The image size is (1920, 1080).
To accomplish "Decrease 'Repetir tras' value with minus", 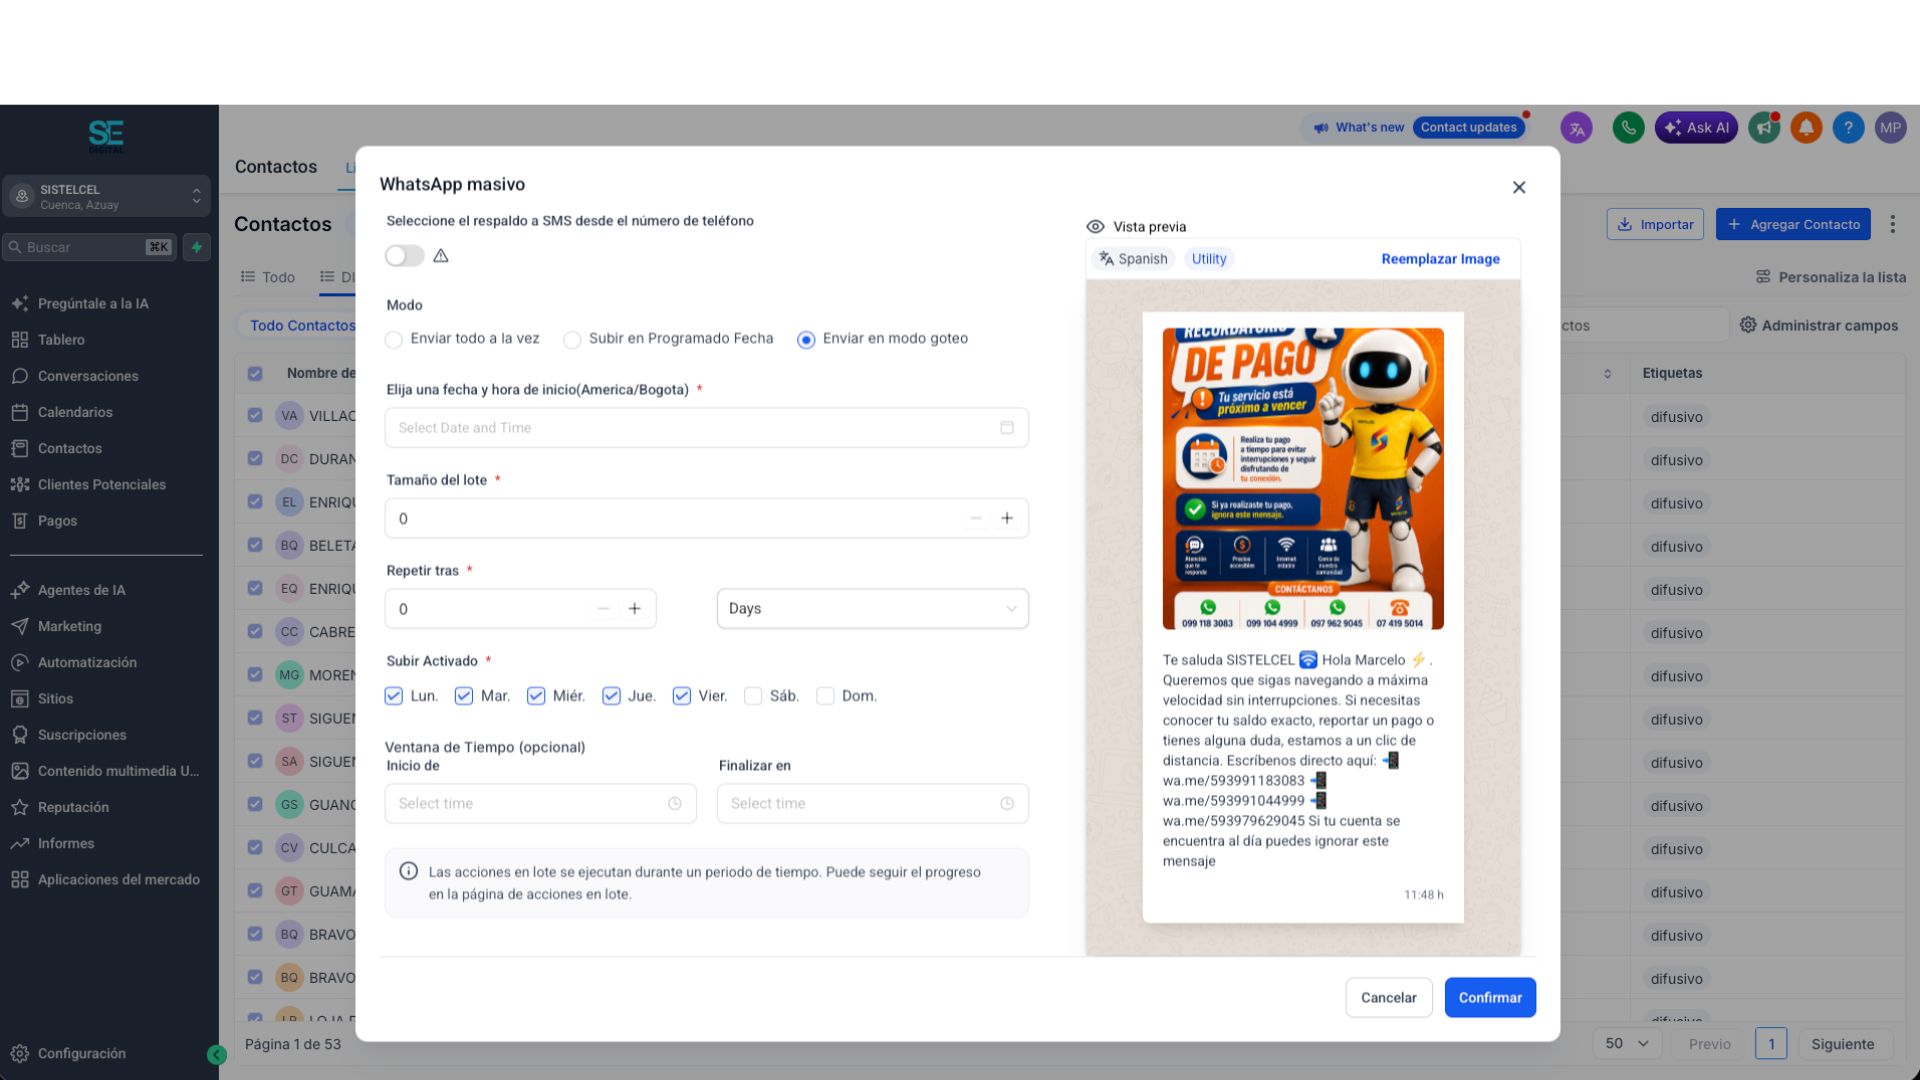I will point(603,608).
